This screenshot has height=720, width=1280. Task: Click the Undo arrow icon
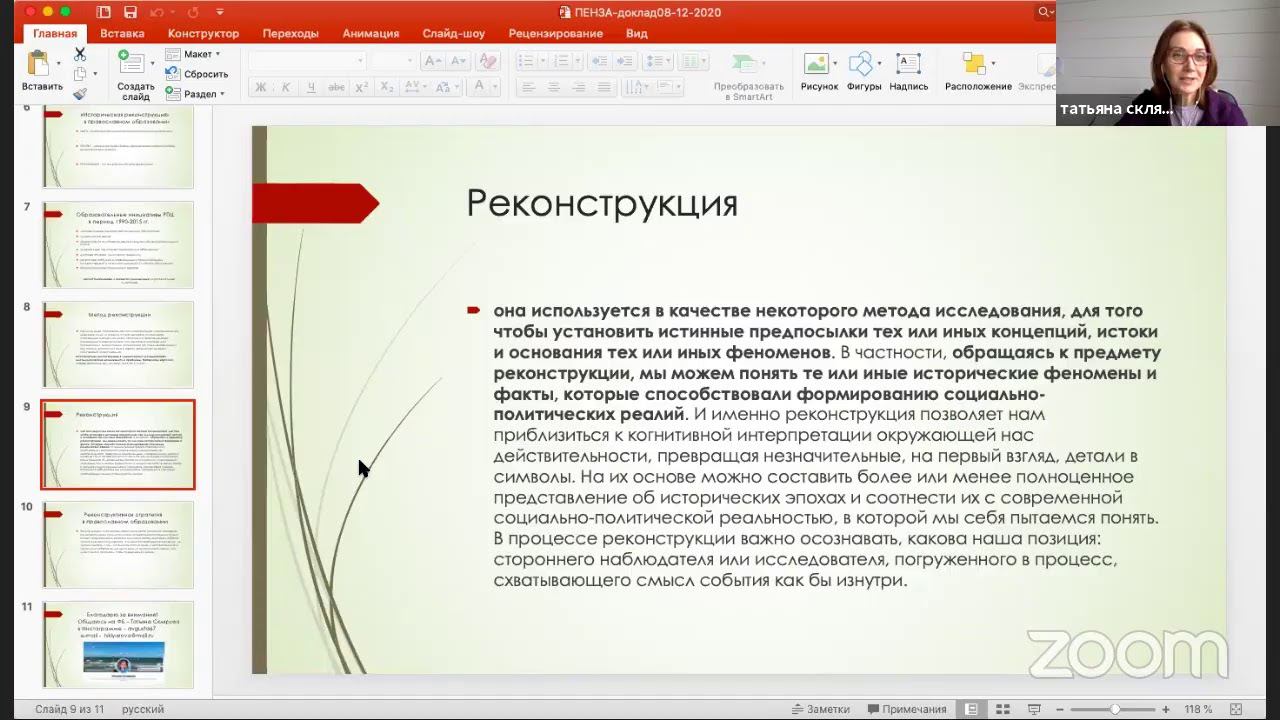[157, 12]
